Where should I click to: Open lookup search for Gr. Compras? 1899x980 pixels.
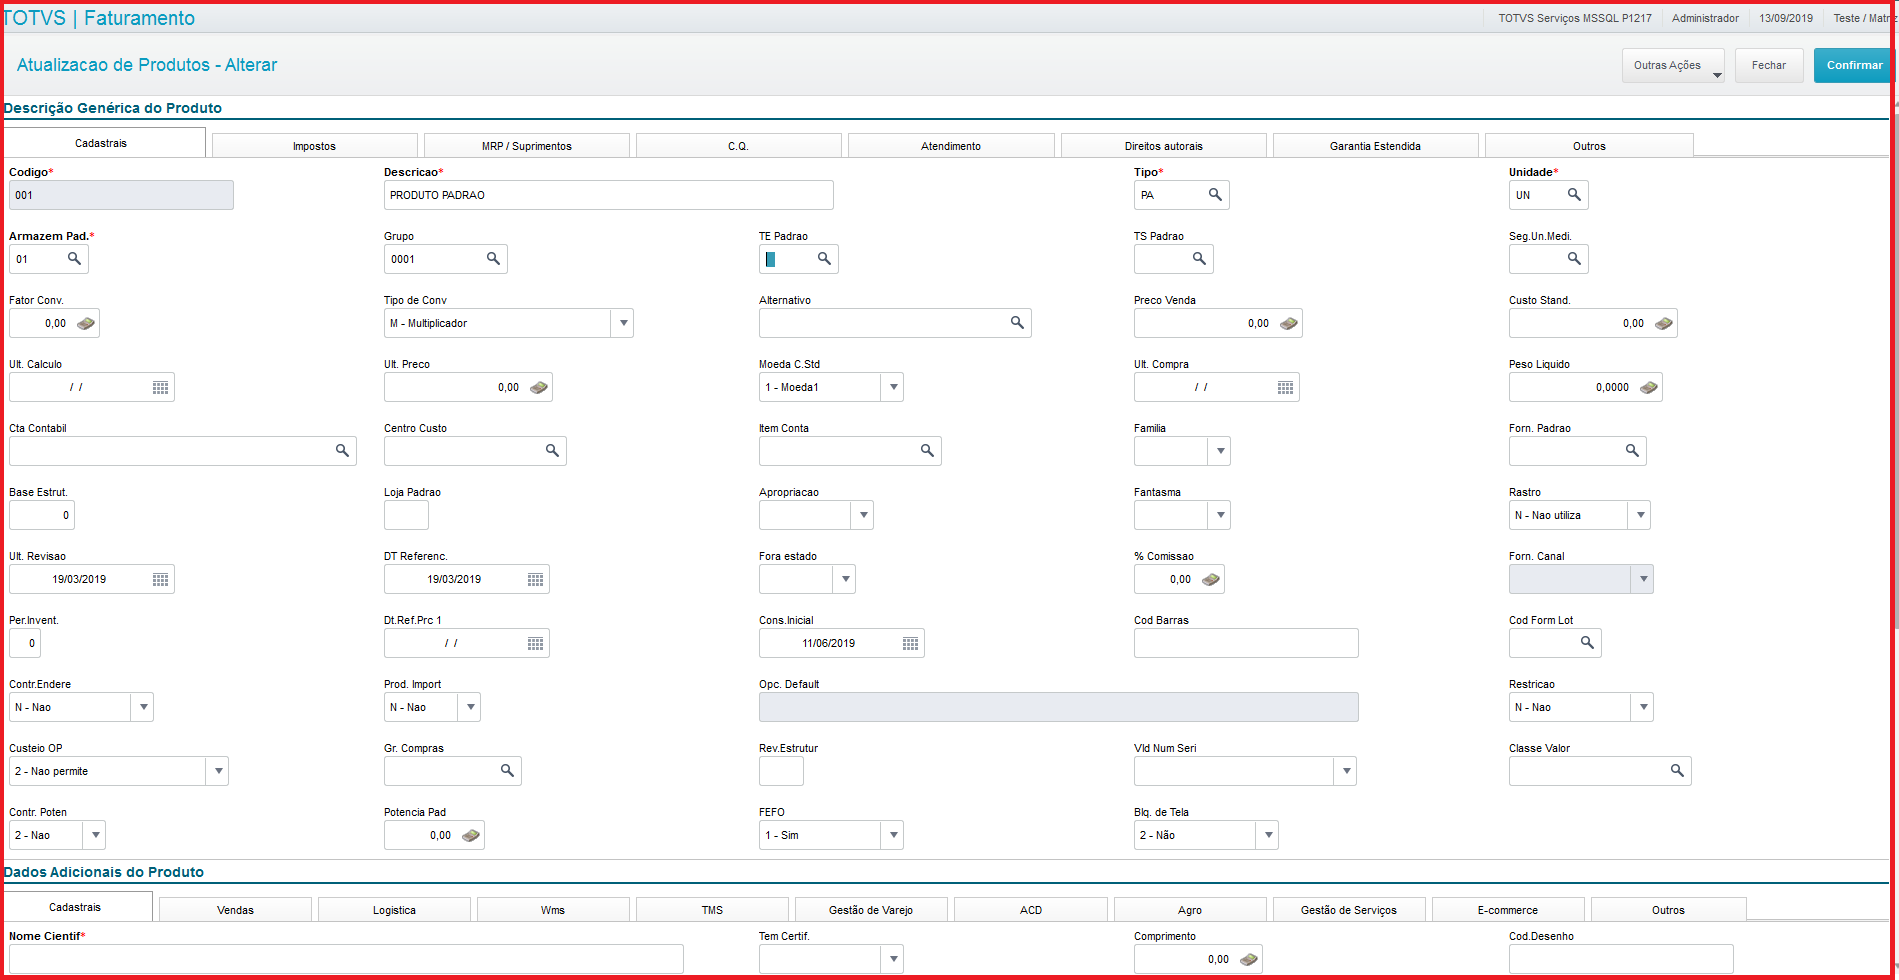click(507, 771)
